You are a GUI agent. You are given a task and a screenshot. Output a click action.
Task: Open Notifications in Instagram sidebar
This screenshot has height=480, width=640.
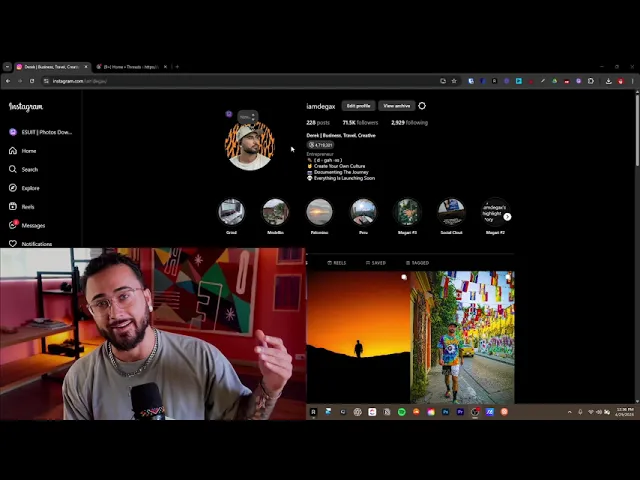pyautogui.click(x=31, y=244)
